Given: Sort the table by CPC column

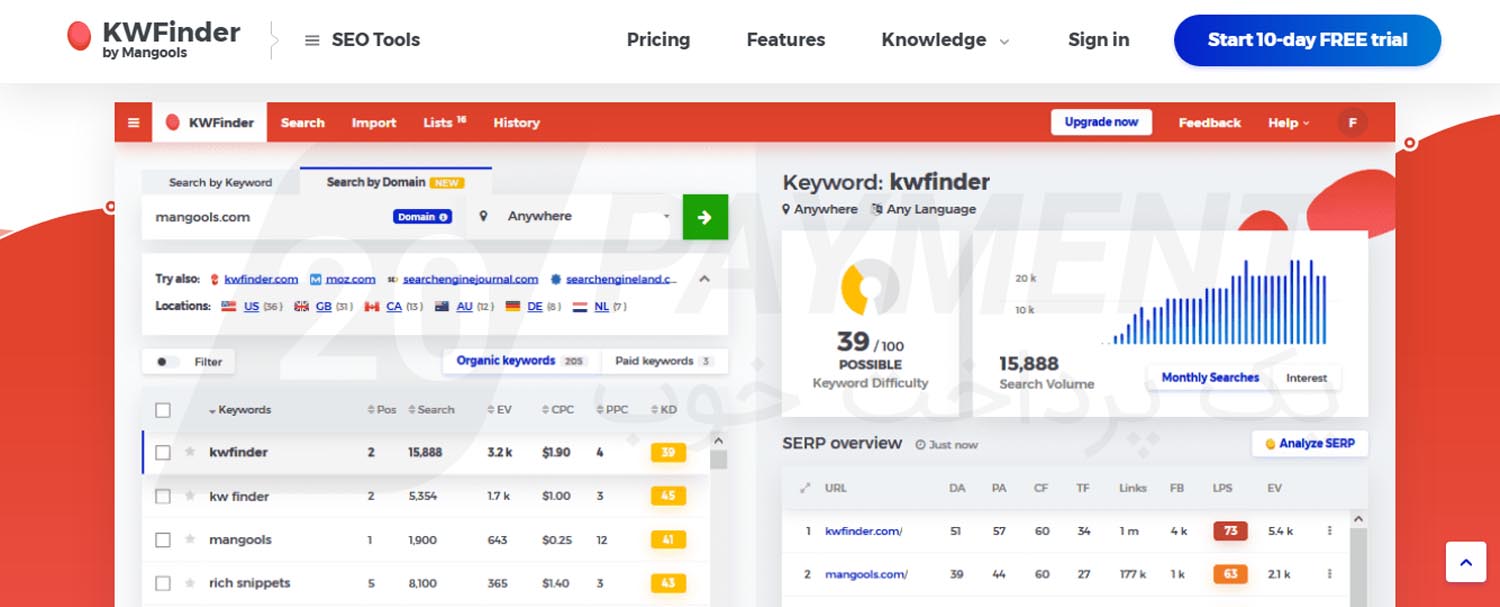Looking at the screenshot, I should [x=557, y=410].
